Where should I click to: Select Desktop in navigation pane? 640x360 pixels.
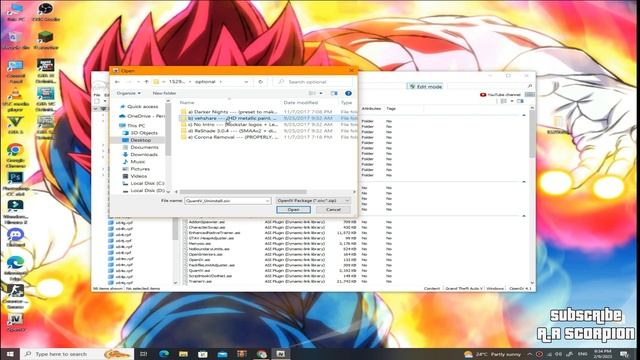click(140, 140)
